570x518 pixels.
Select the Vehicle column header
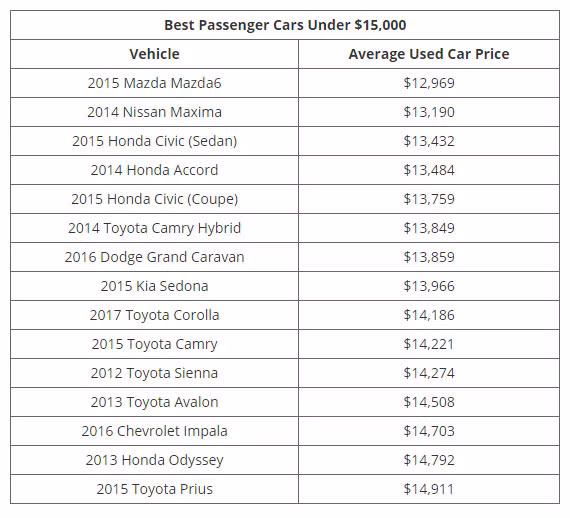tap(154, 54)
